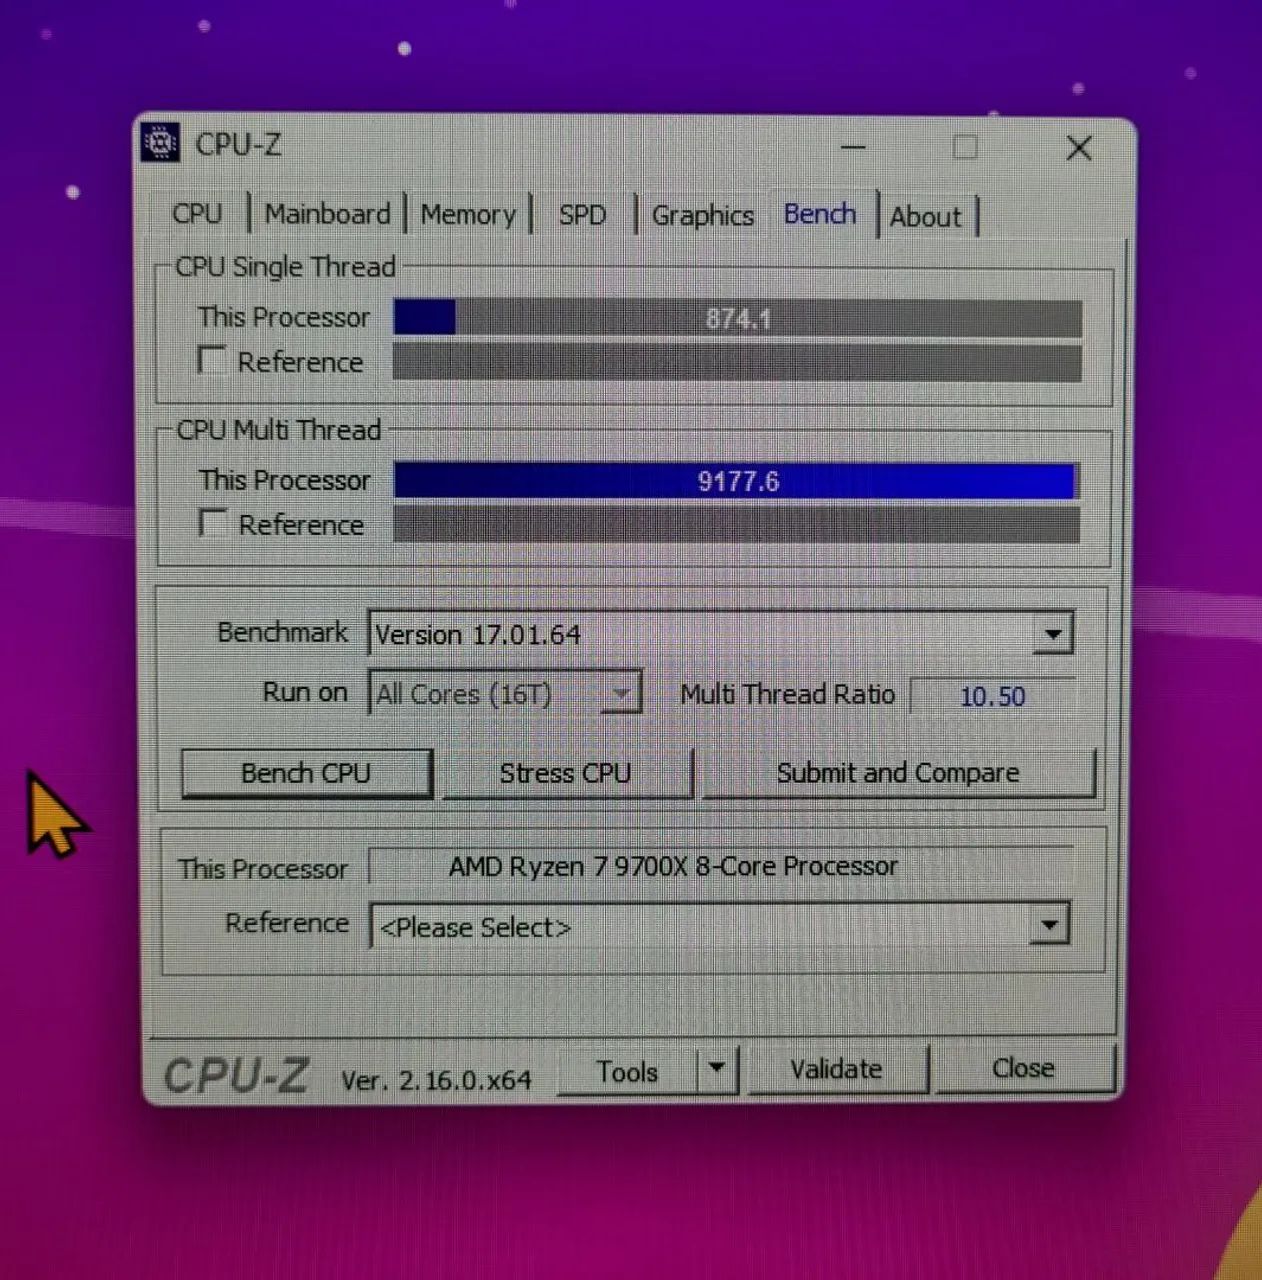Screen dimensions: 1262x1280
Task: Click the Multi Thread Ratio value 10.50
Action: pos(992,696)
